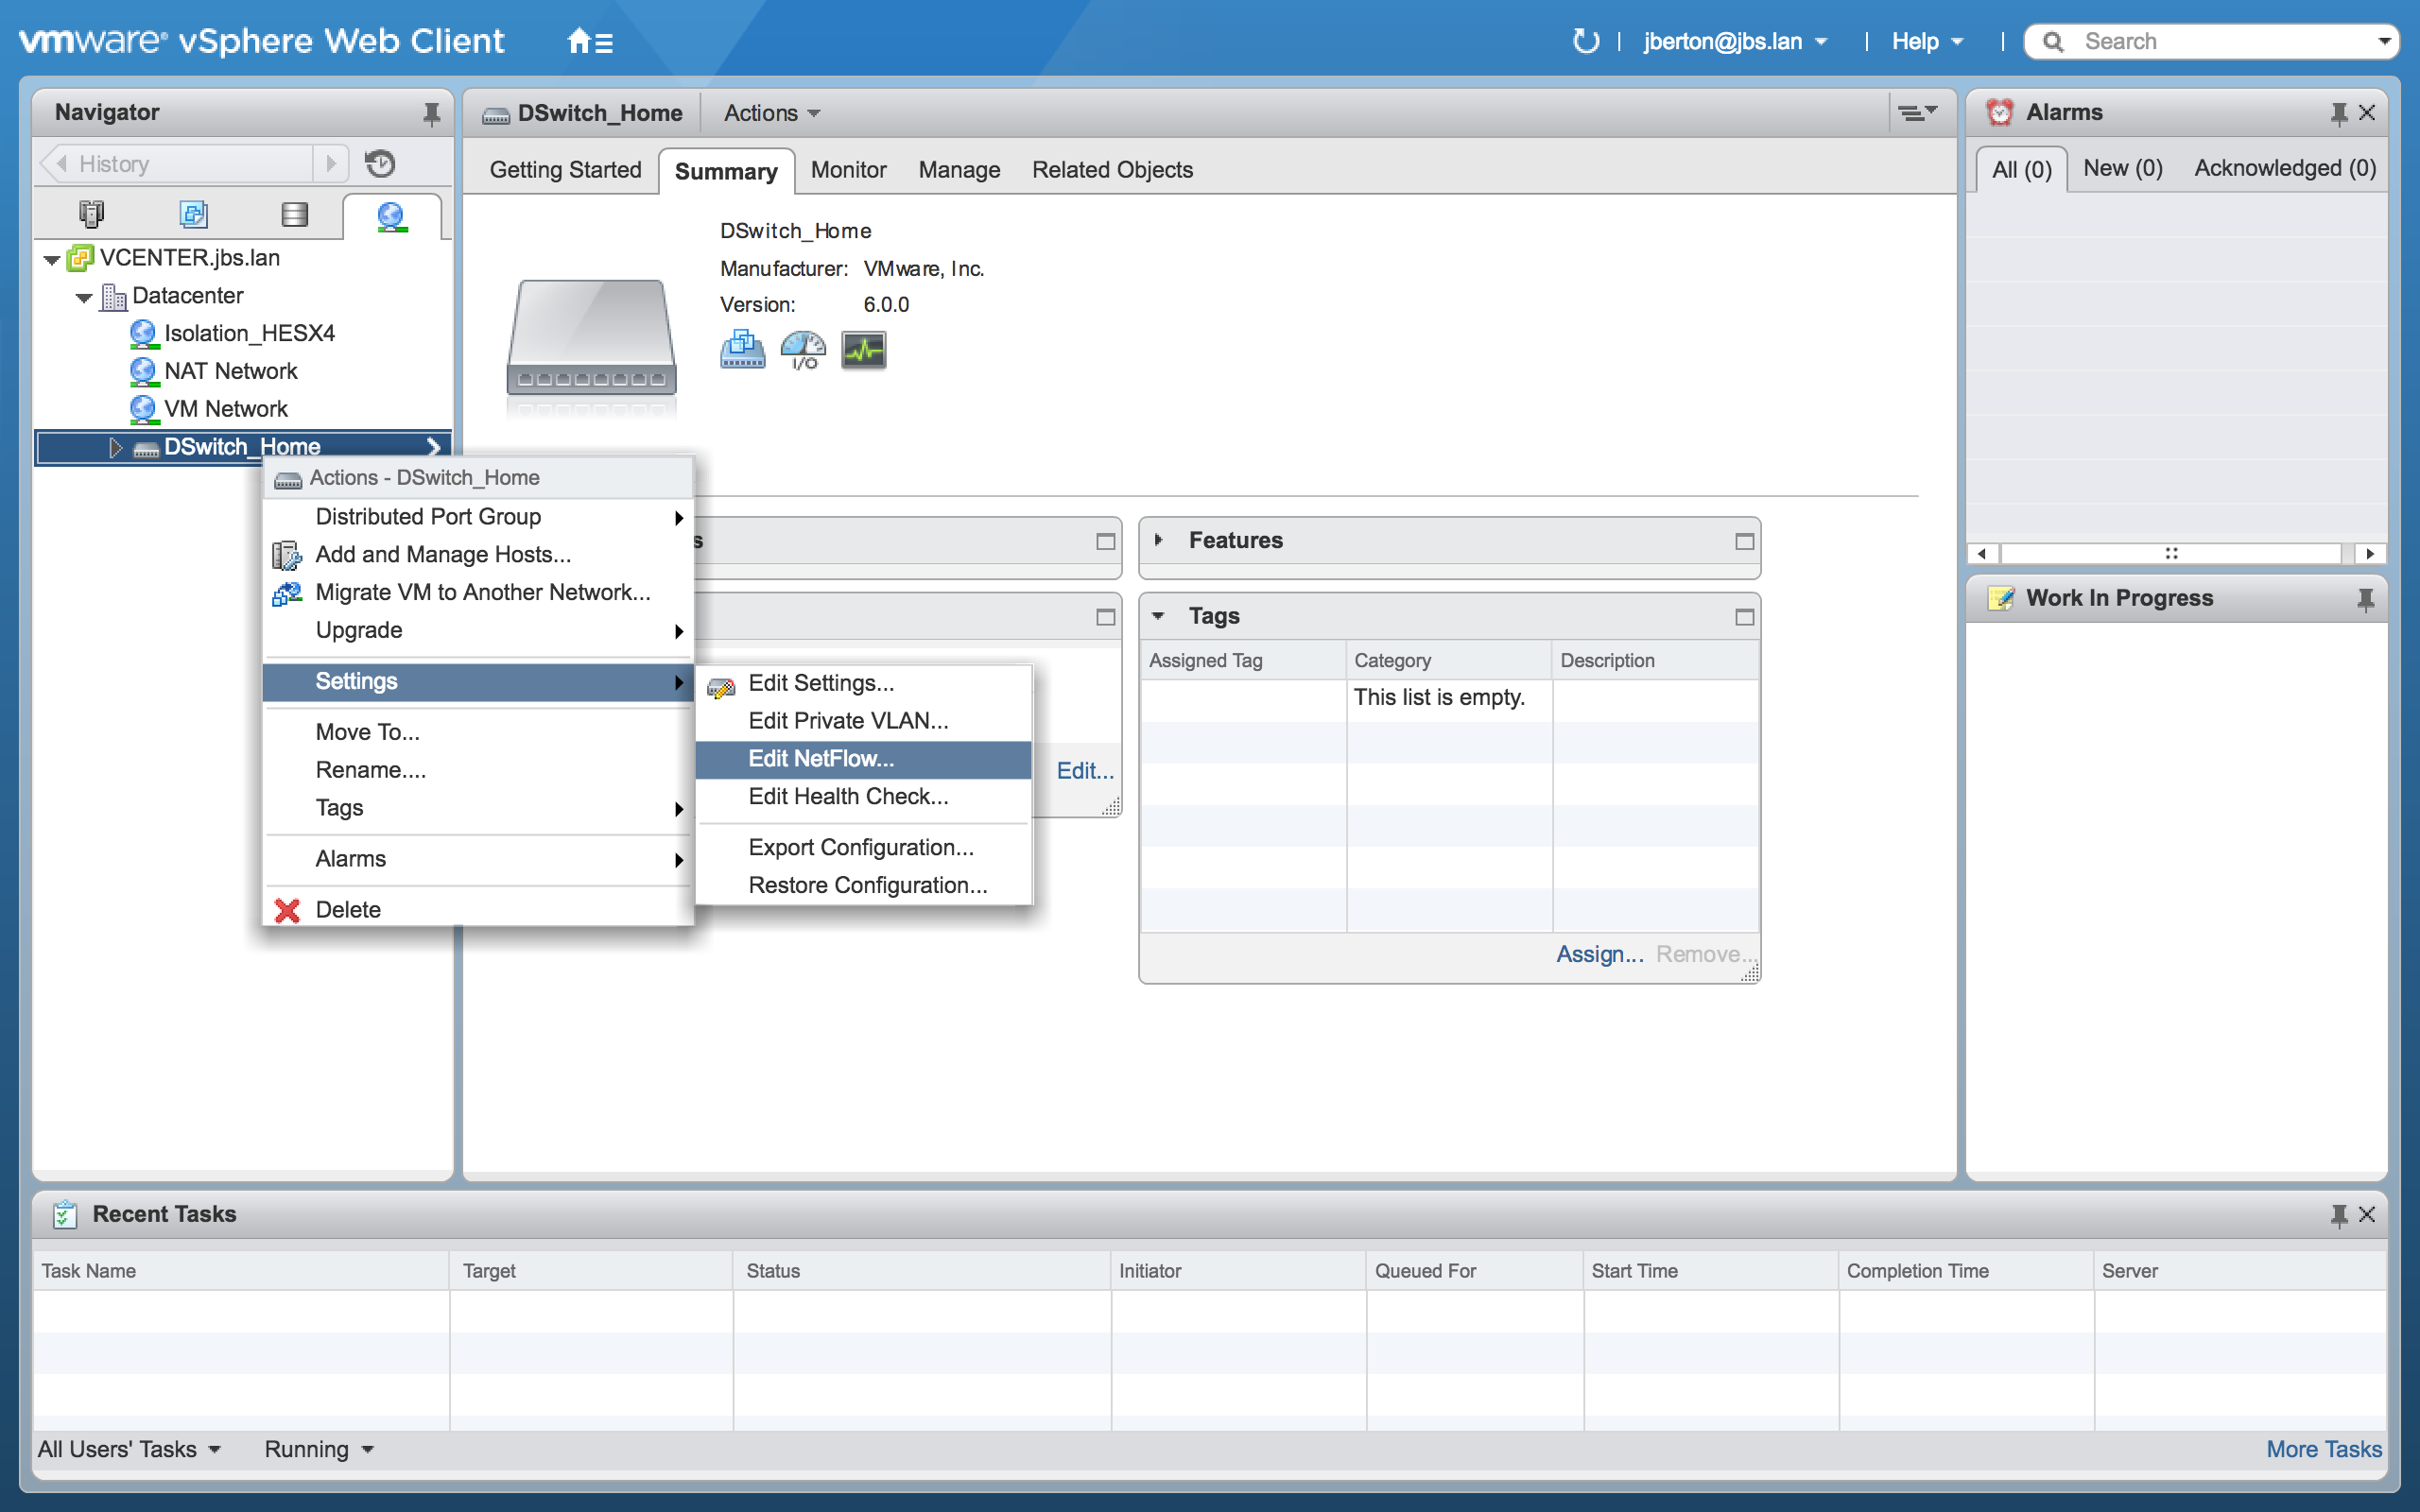2420x1512 pixels.
Task: Open the All Users' Tasks filter dropdown
Action: point(129,1449)
